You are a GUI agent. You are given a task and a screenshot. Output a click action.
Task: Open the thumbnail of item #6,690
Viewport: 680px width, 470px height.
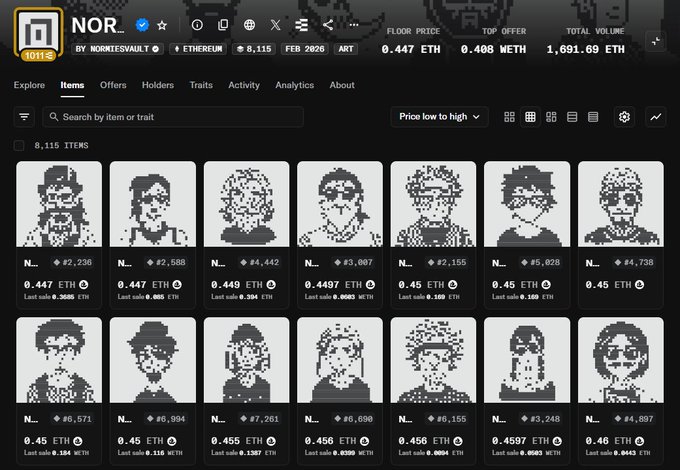tap(340, 360)
